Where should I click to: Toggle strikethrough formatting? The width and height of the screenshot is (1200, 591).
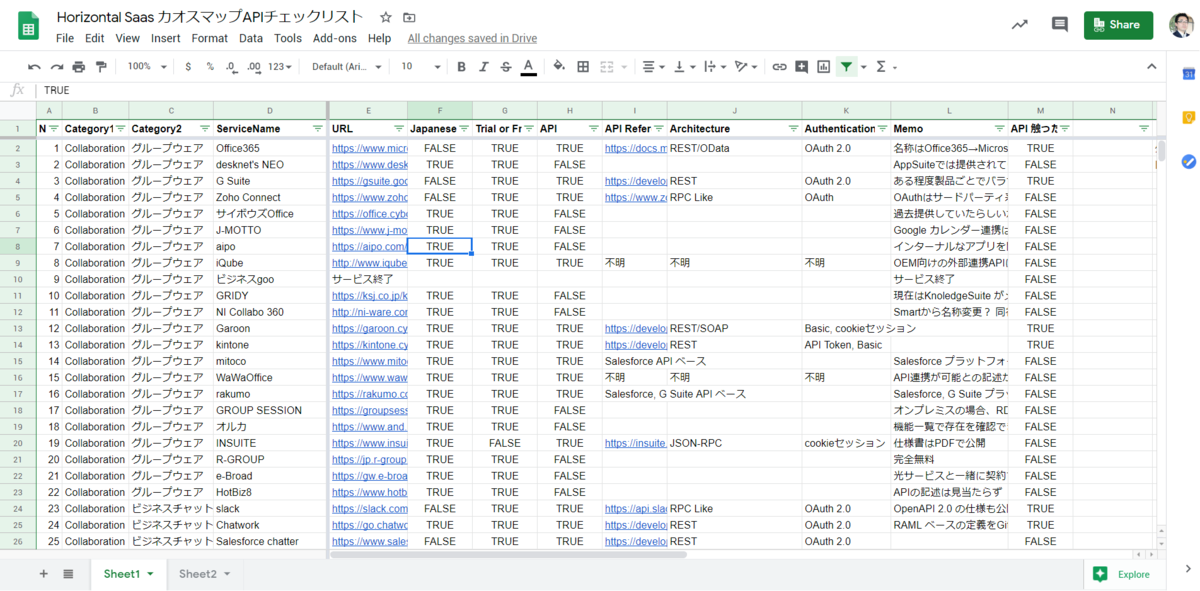click(x=505, y=67)
